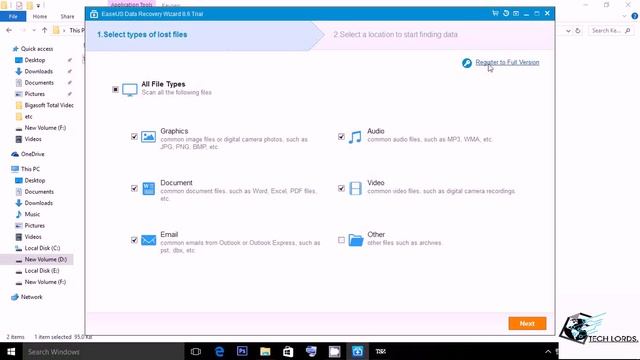640x360 pixels.
Task: Click the feedback icon in EaseUS title bar
Action: [x=516, y=13]
